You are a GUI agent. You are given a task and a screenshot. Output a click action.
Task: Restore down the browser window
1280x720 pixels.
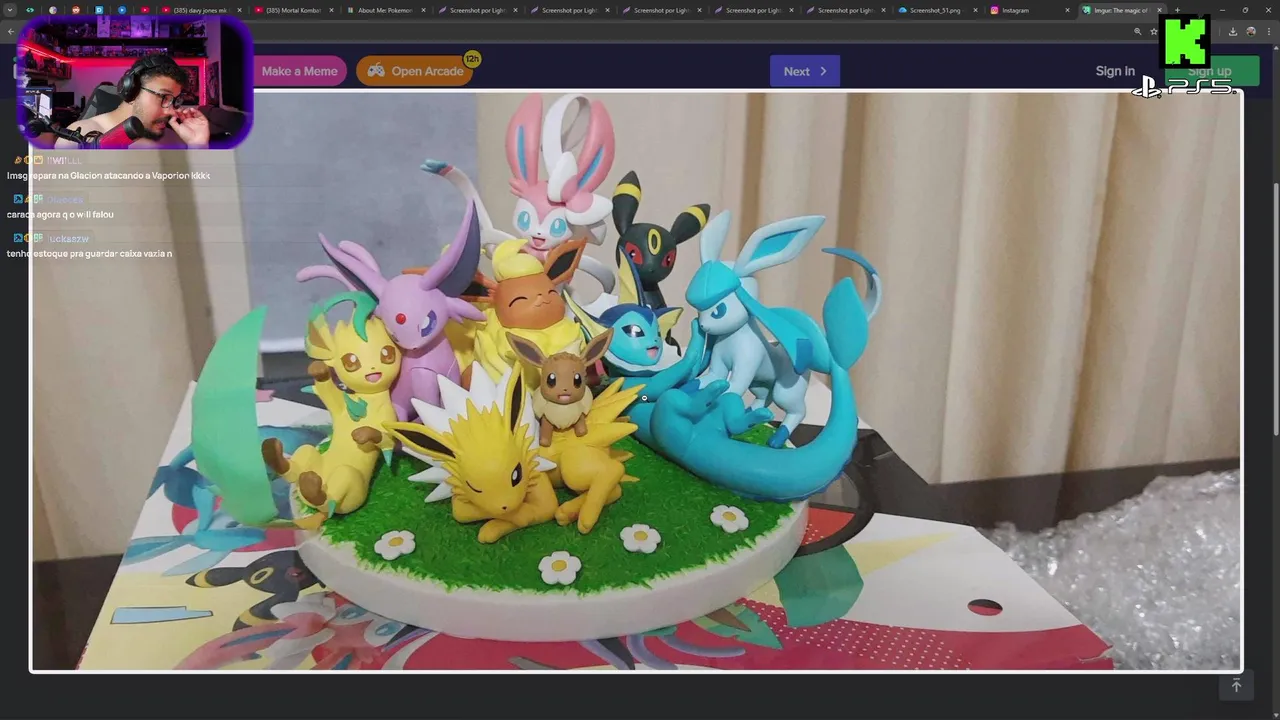tap(1245, 10)
